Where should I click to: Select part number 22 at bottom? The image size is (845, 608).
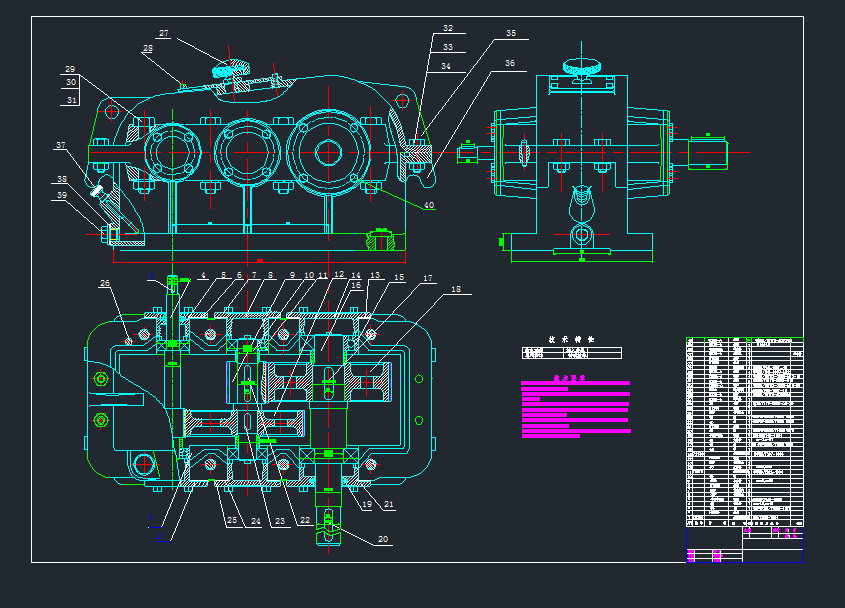pos(304,521)
